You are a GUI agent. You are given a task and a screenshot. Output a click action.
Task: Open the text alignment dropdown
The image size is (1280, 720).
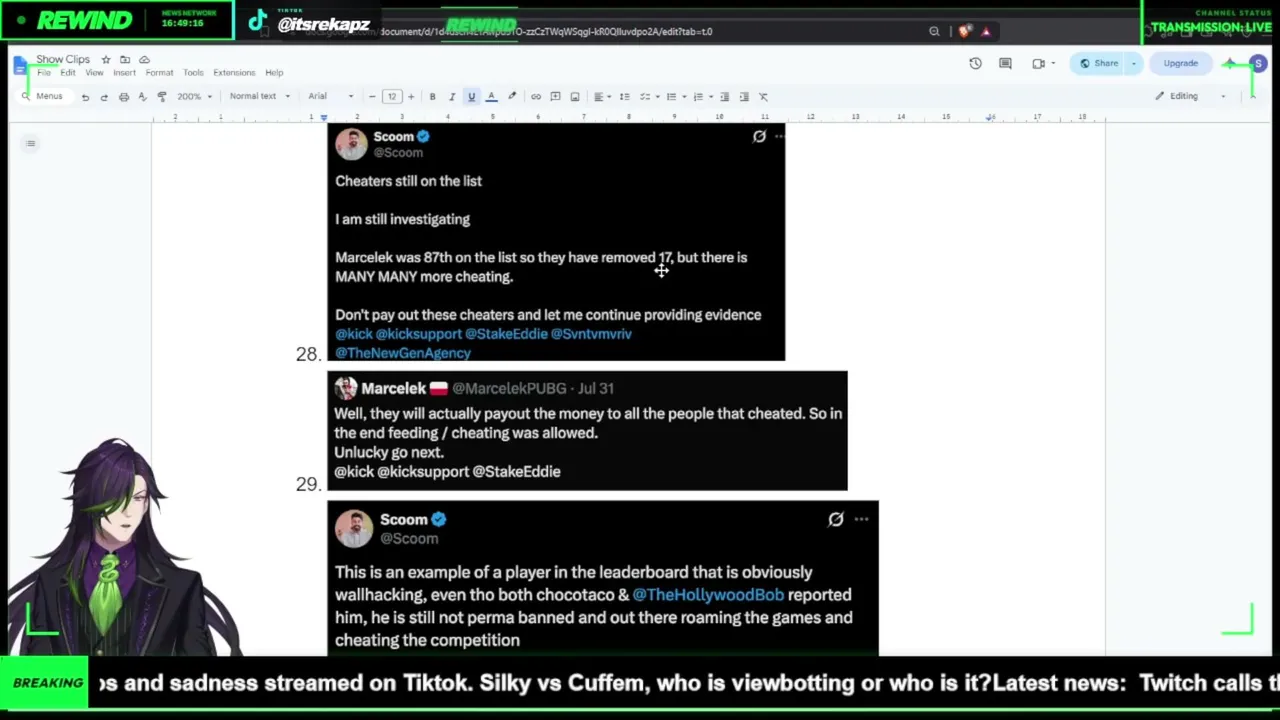click(602, 97)
